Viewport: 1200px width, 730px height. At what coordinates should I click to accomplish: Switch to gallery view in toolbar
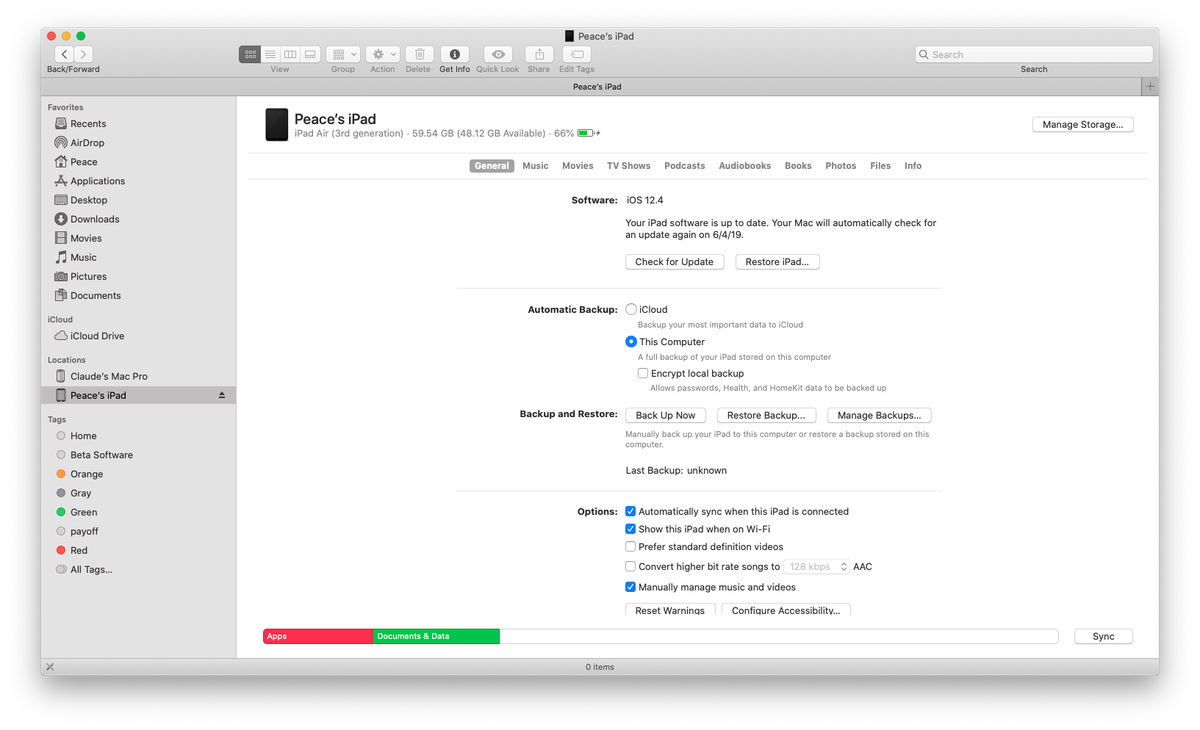310,54
